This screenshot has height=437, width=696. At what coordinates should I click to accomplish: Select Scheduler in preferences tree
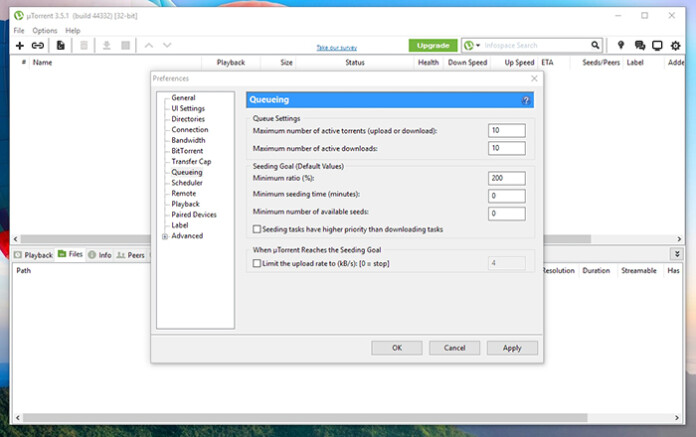coord(187,183)
